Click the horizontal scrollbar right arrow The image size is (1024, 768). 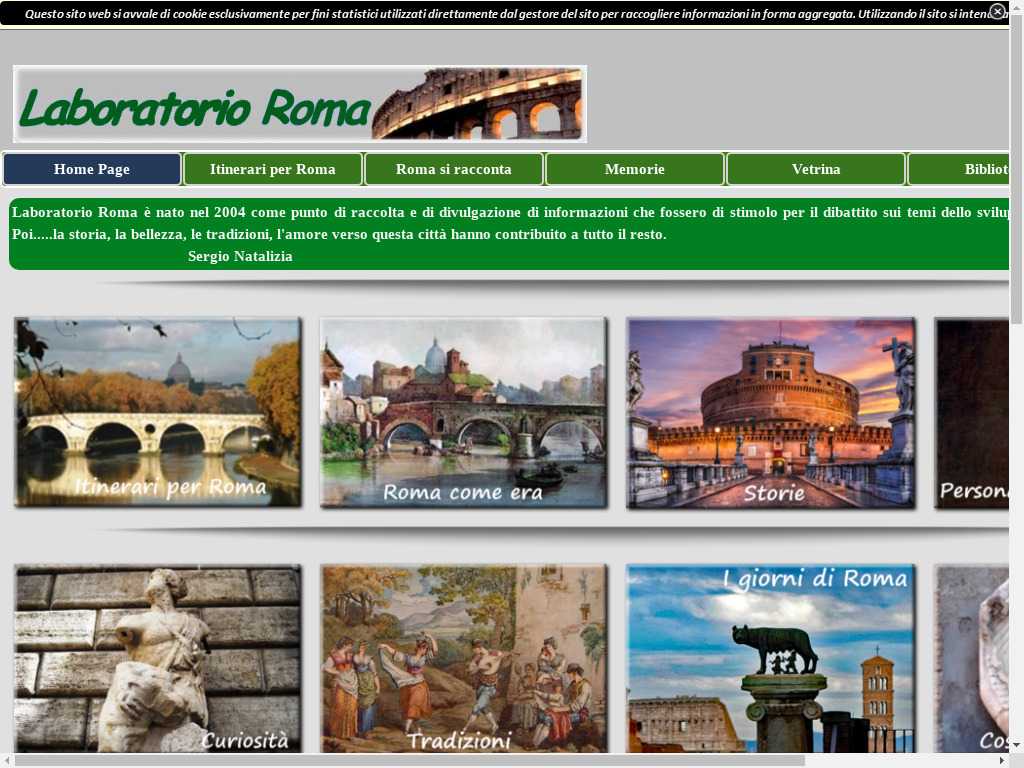click(x=1001, y=760)
